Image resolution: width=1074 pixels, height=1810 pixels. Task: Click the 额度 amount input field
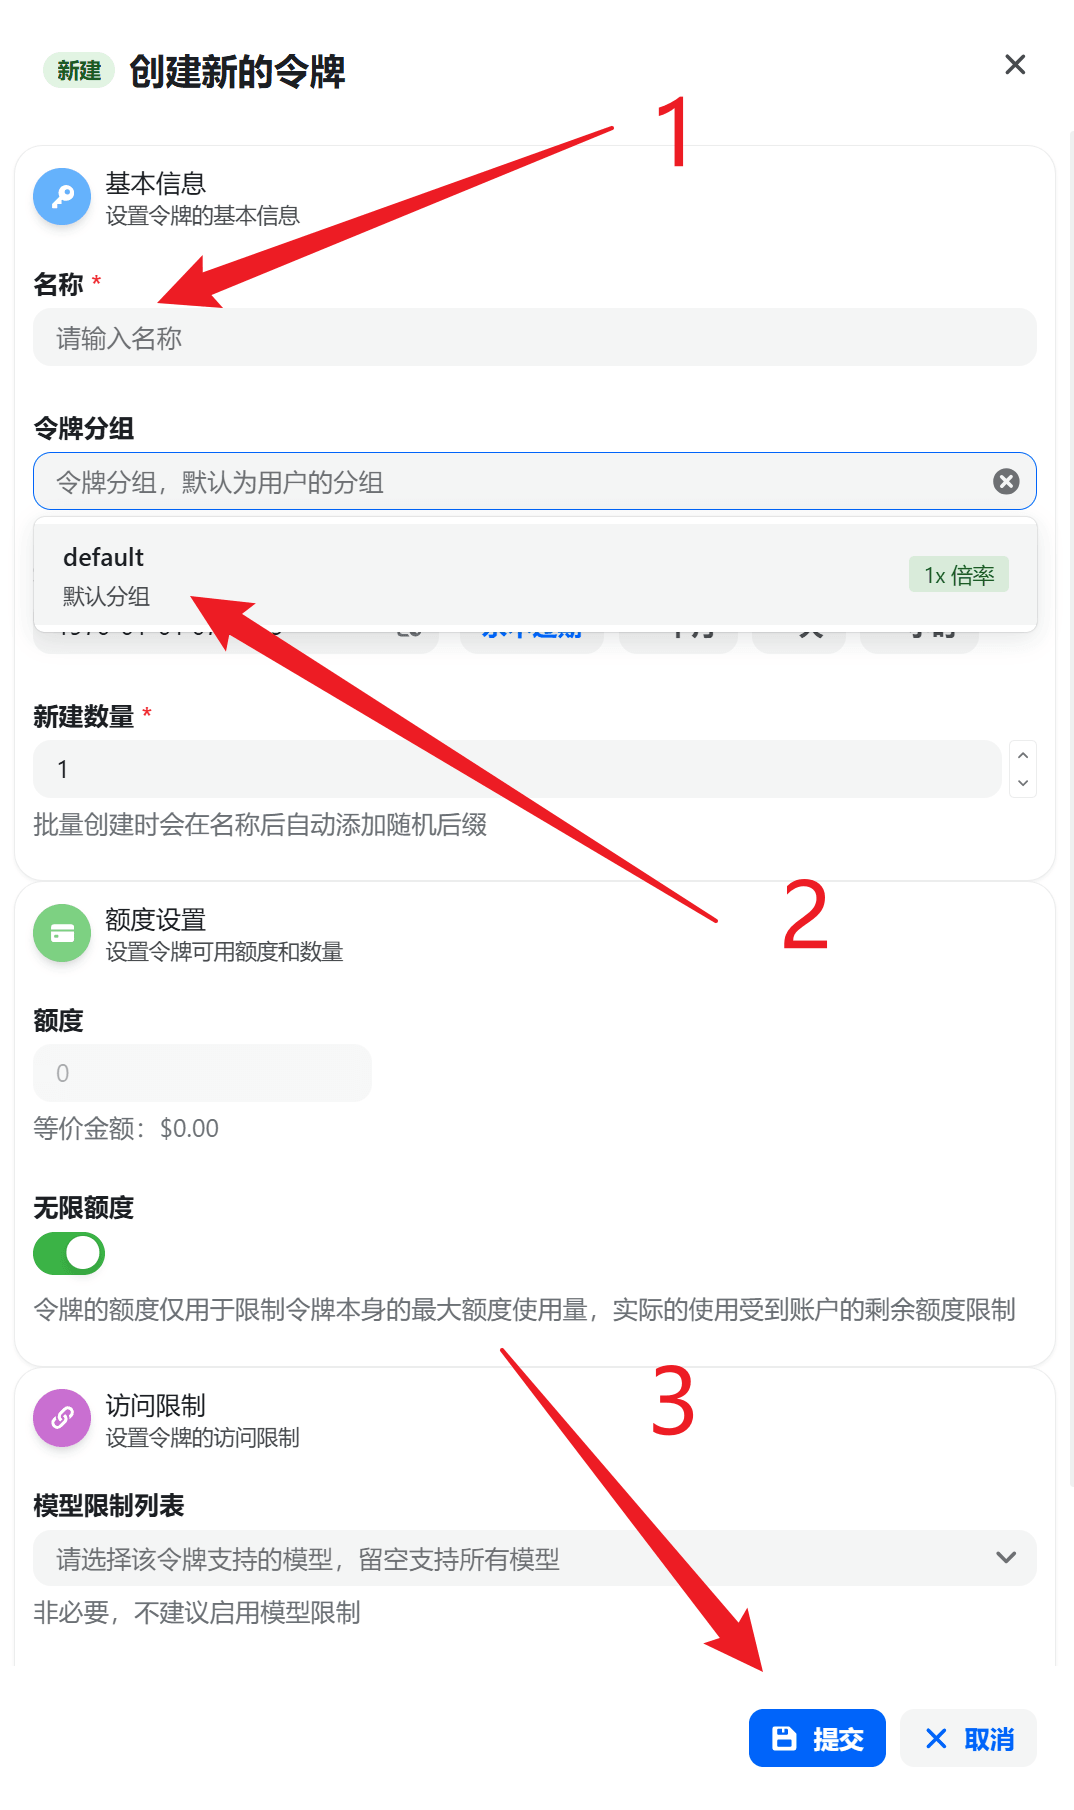[x=202, y=1073]
